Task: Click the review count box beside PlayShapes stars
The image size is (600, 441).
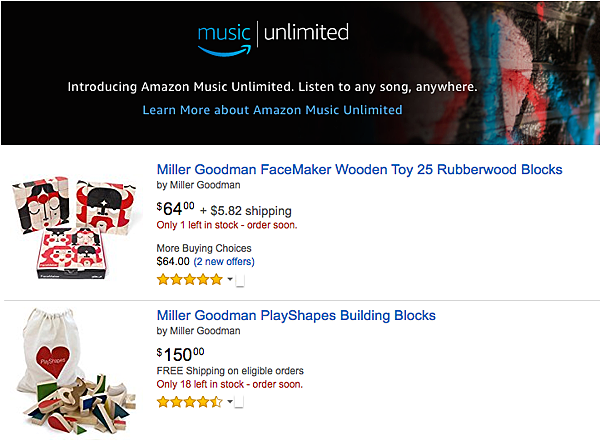Action: pos(239,402)
